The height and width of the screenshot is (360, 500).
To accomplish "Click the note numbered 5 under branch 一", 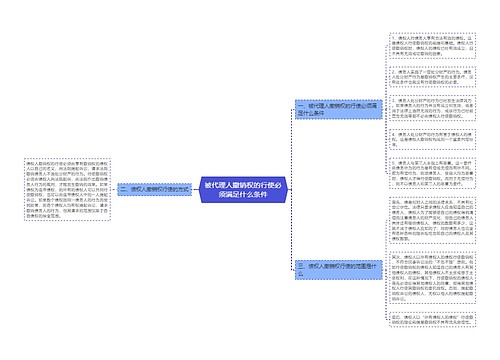I will click(x=432, y=173).
